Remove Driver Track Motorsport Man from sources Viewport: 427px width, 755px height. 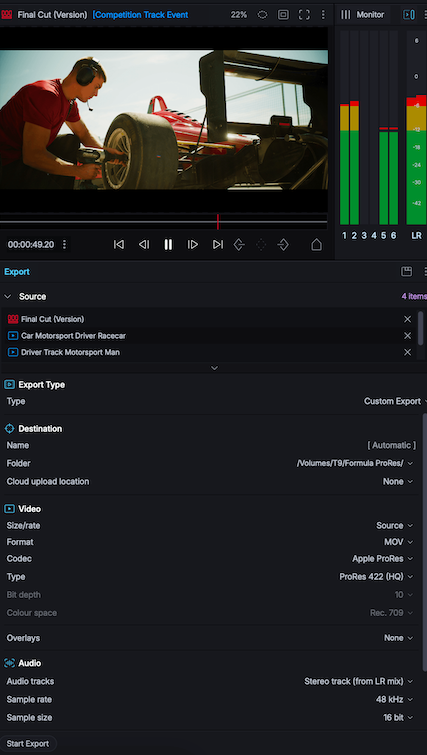407,352
